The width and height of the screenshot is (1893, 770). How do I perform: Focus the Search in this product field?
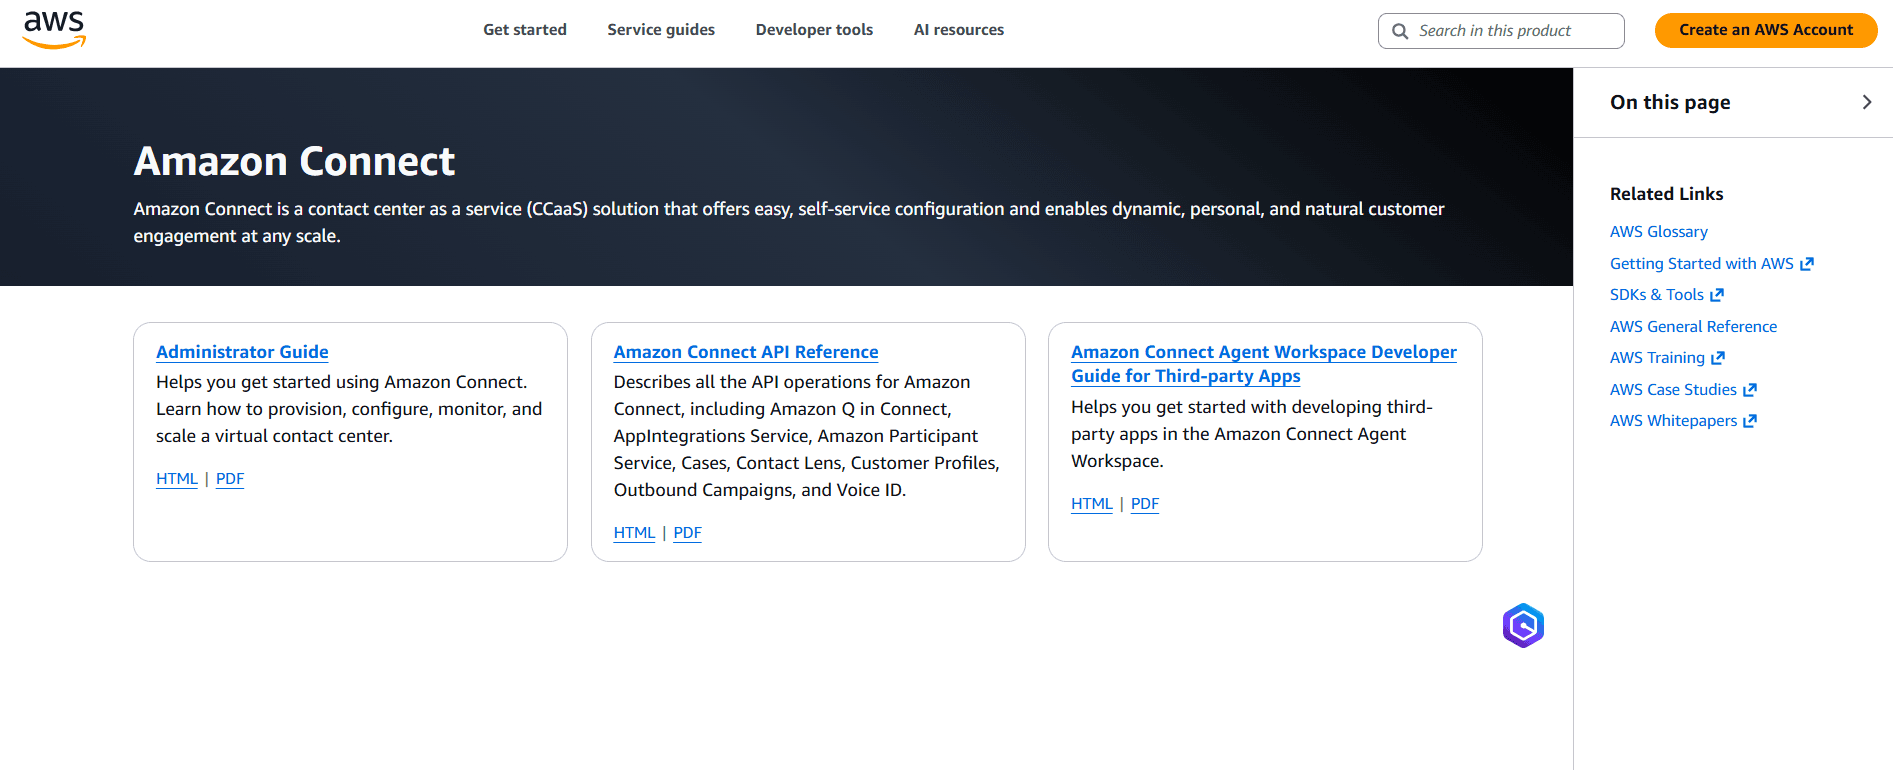tap(1501, 31)
